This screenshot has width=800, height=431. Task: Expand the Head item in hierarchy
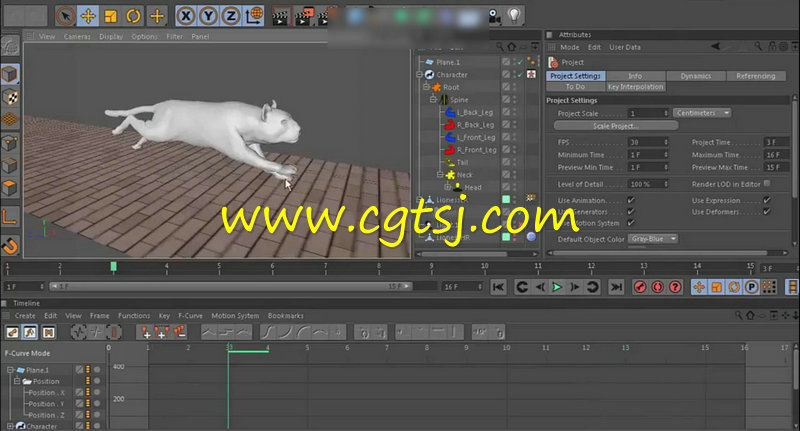point(447,187)
